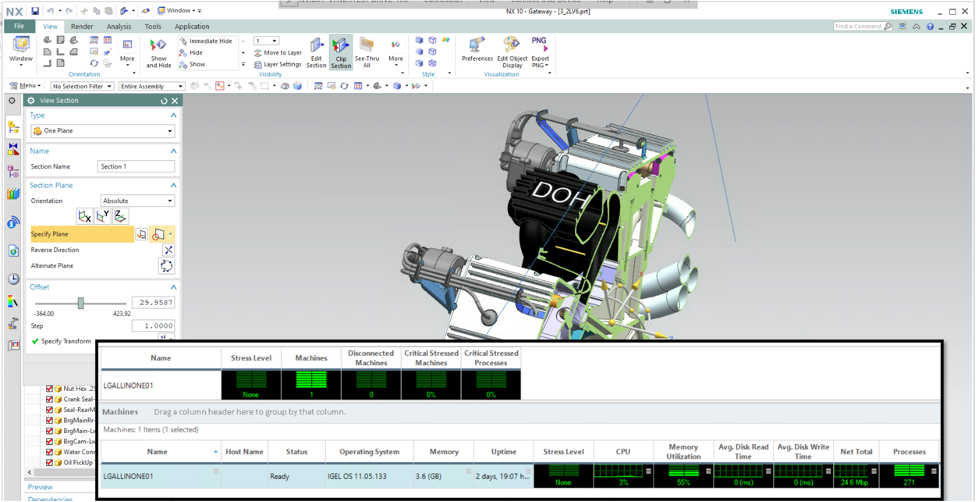Open the work layer number dropdown
Viewport: 977px width, 502px height.
[266, 41]
